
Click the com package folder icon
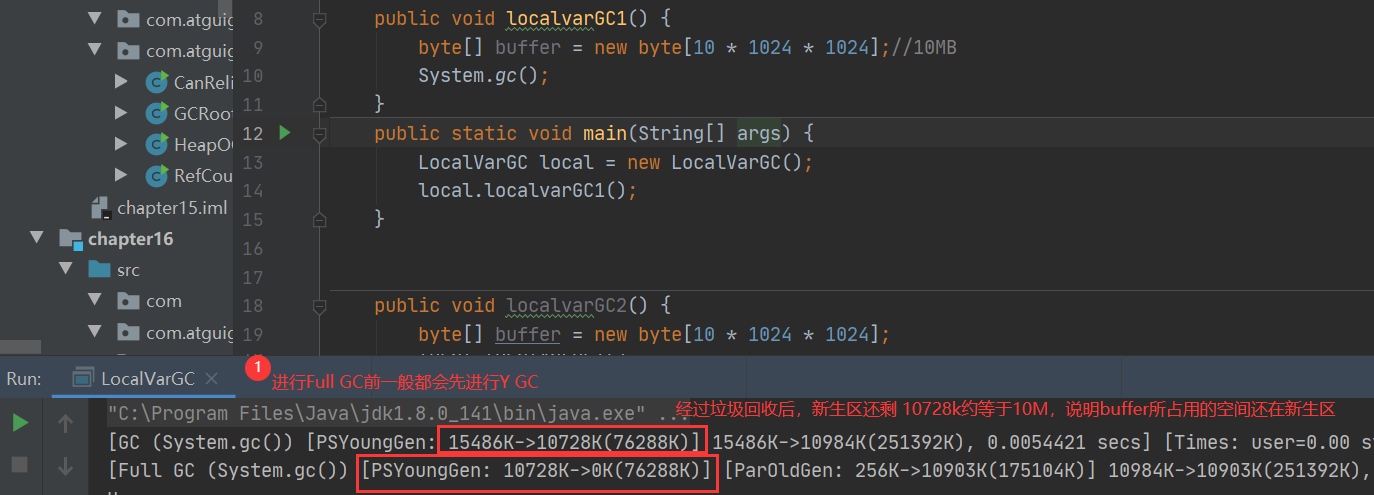coord(128,301)
